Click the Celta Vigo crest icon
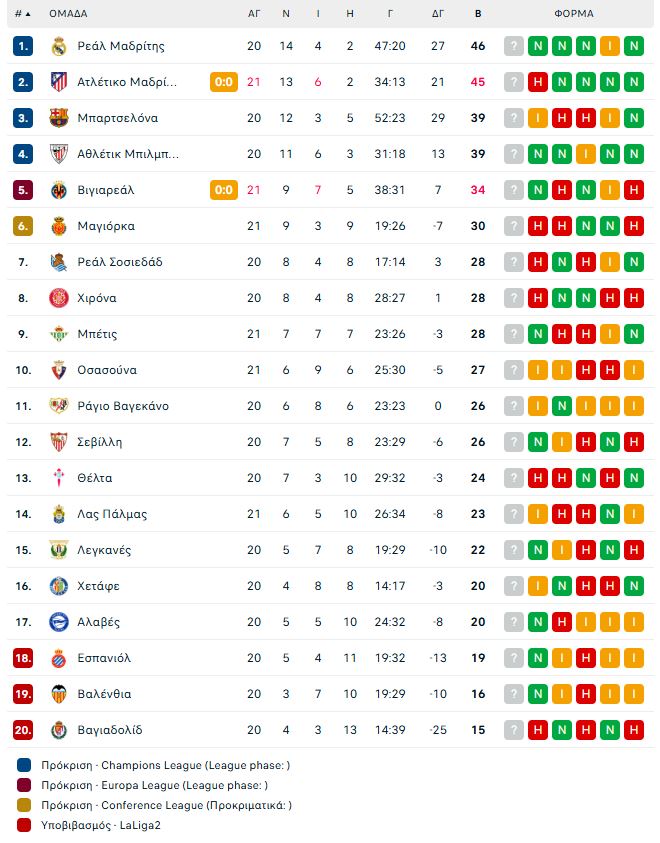Screen dimensions: 660x843 [59, 478]
